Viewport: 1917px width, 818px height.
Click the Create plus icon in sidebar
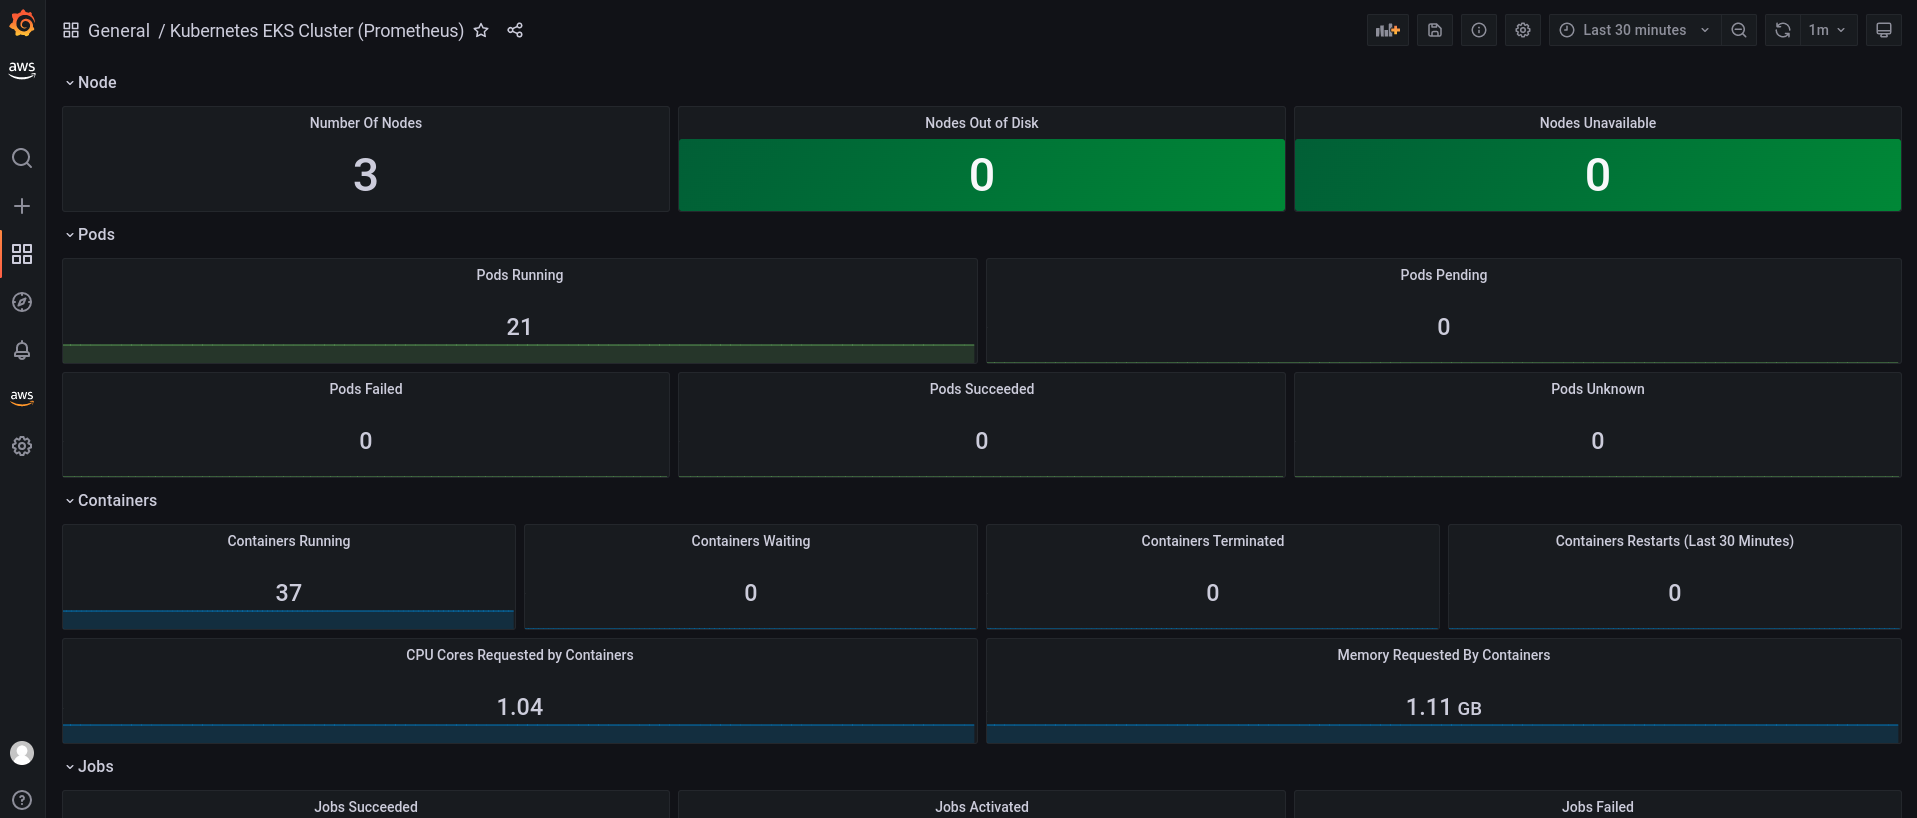click(x=22, y=206)
